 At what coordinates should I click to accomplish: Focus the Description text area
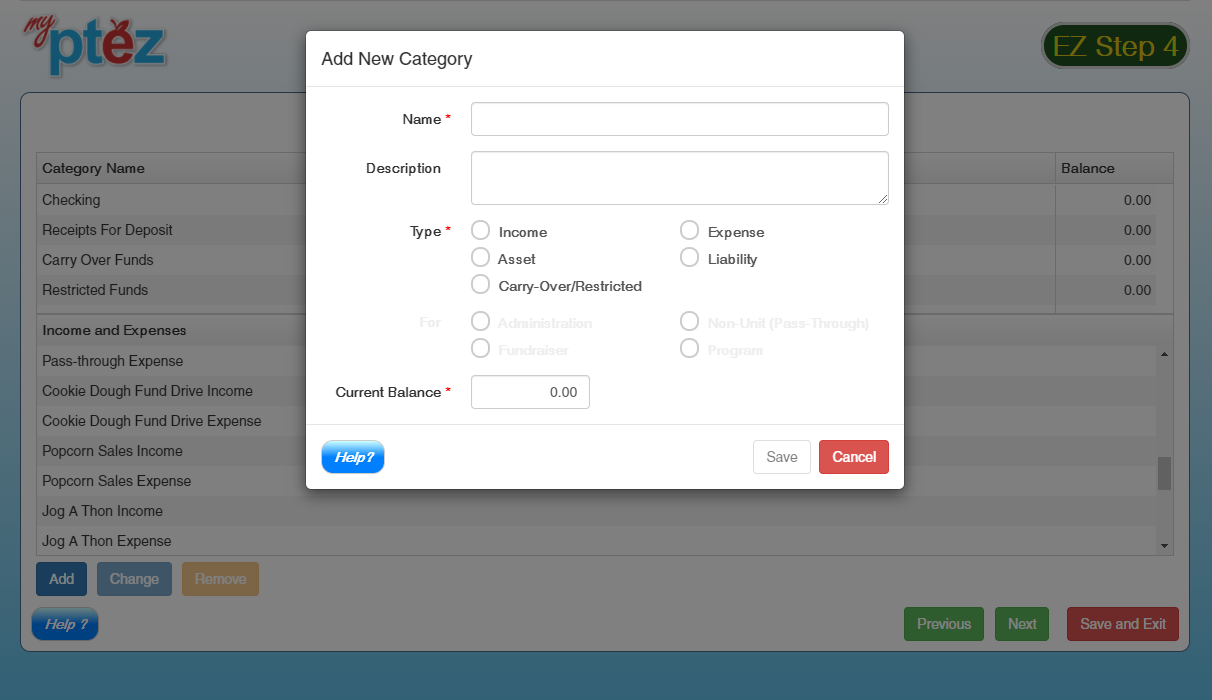[x=679, y=178]
